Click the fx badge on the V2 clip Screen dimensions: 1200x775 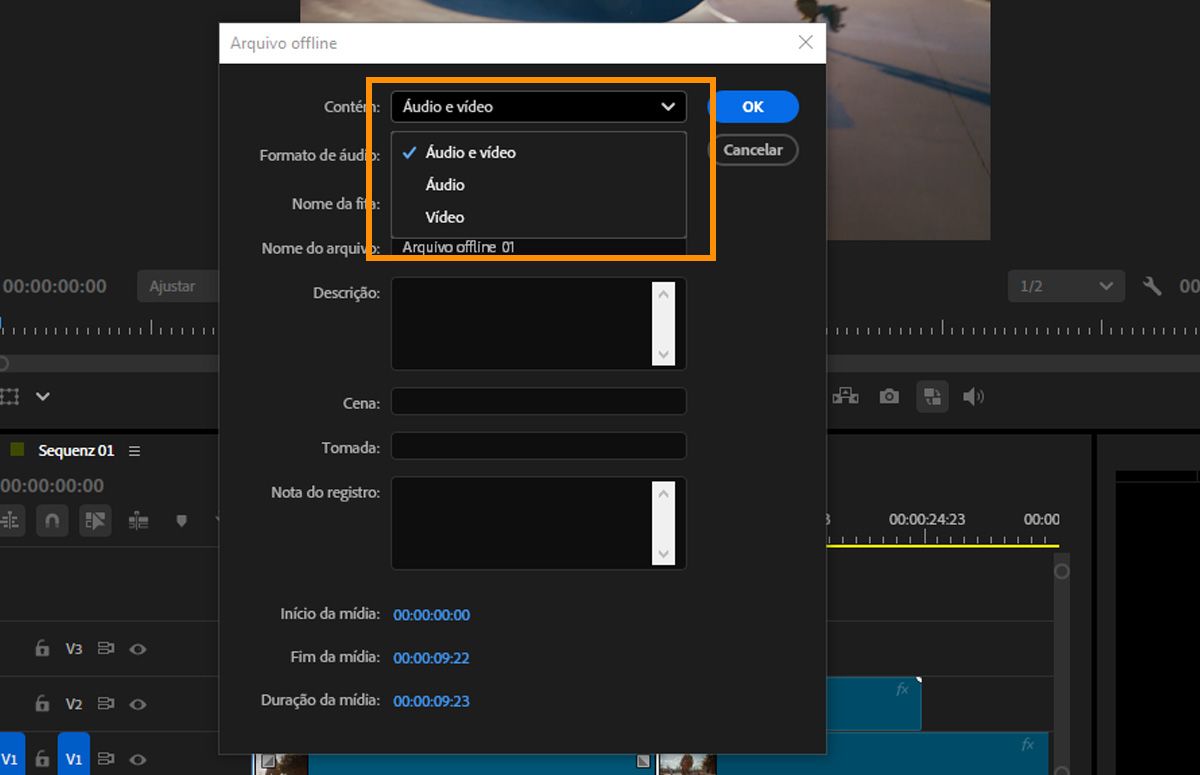click(902, 689)
